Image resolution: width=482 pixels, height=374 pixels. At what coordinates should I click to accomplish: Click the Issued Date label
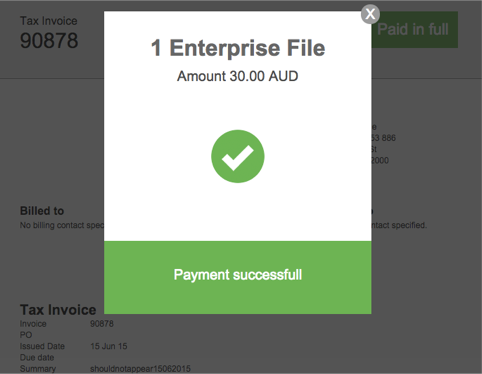click(42, 346)
